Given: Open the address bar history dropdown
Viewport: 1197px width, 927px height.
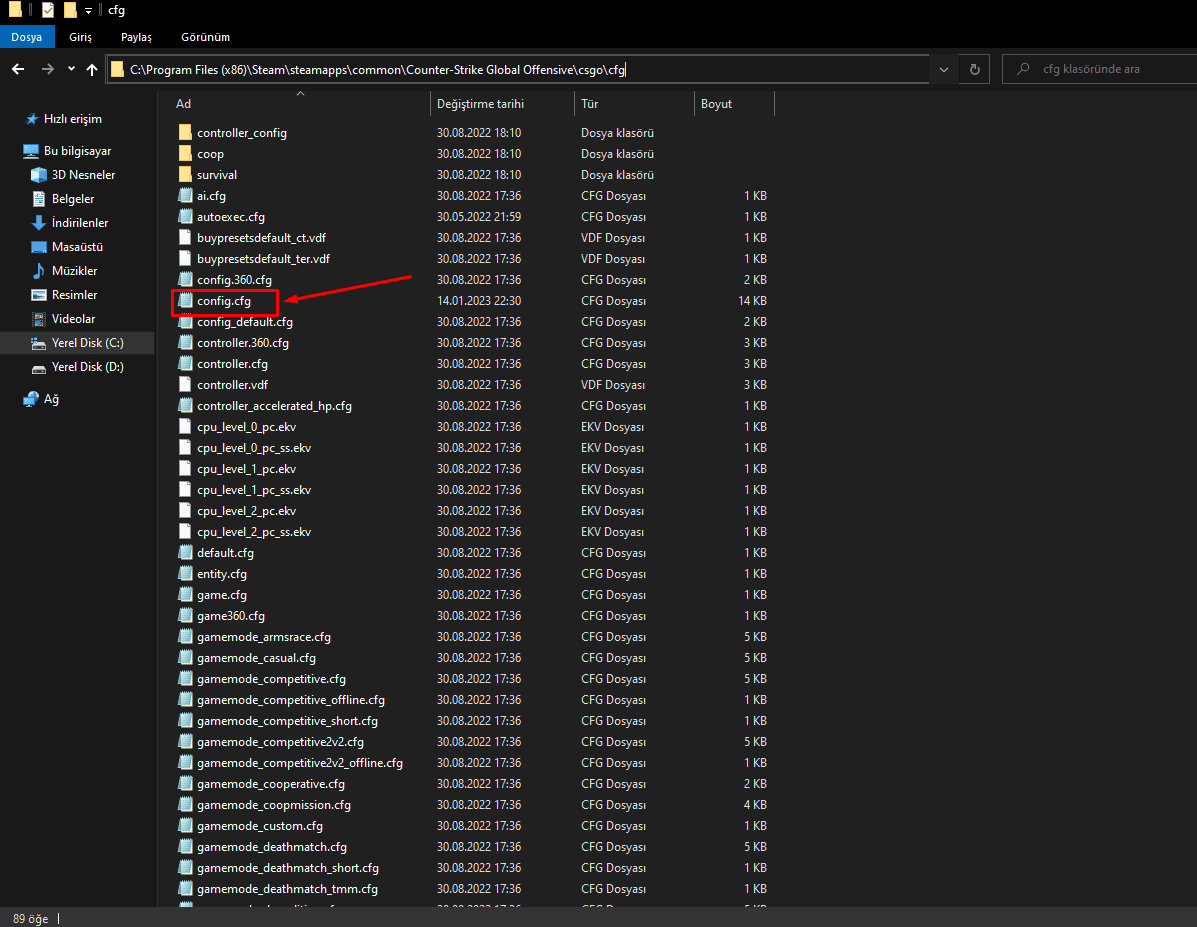Looking at the screenshot, I should (x=944, y=69).
